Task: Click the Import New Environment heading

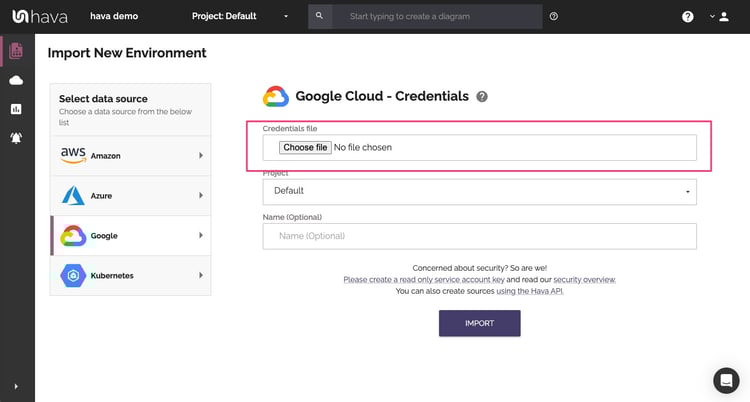Action: pyautogui.click(x=127, y=53)
